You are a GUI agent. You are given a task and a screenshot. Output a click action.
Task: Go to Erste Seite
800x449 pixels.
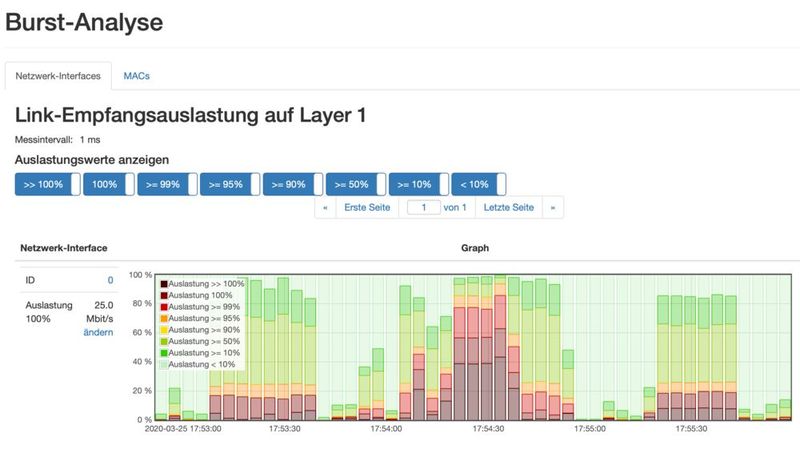367,208
